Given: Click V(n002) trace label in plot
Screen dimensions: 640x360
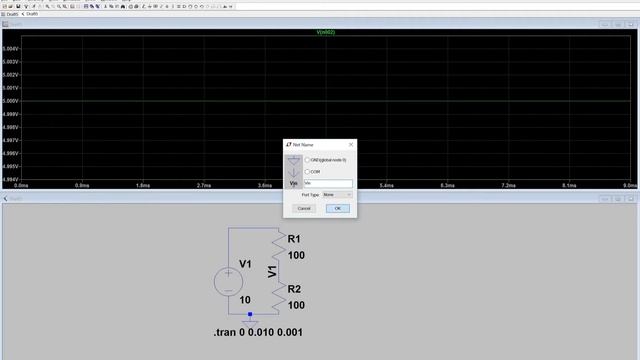Looking at the screenshot, I should [326, 32].
